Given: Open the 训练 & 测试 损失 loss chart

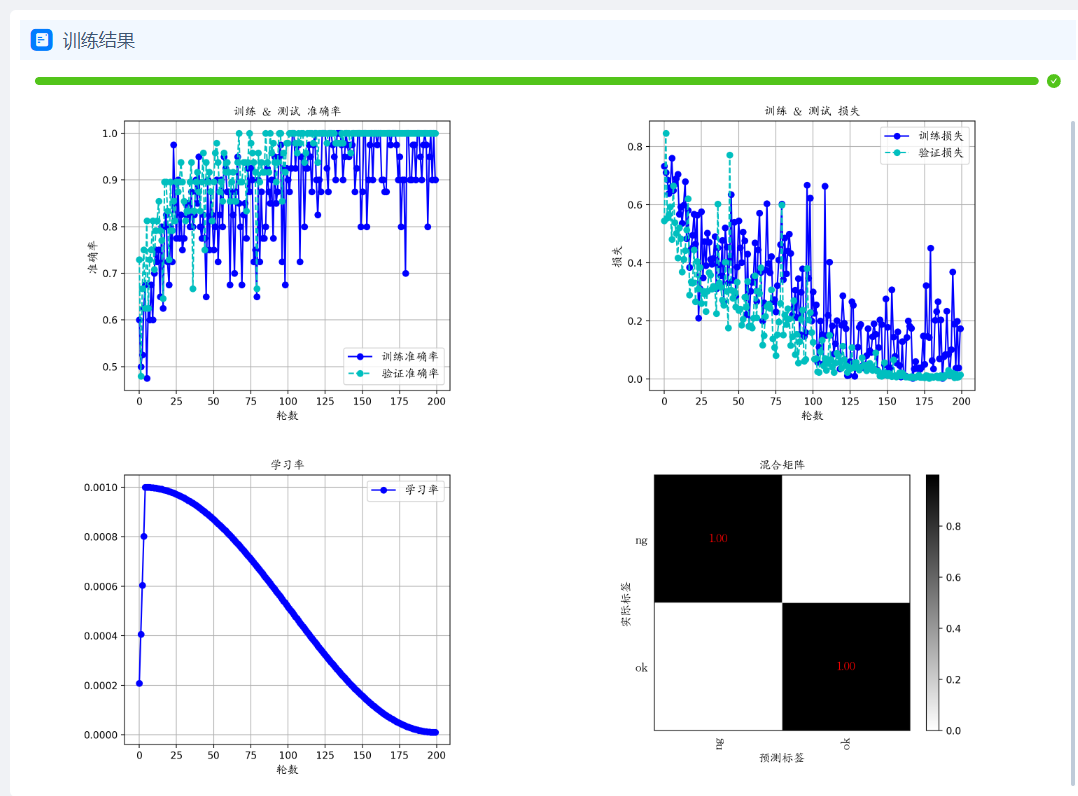Looking at the screenshot, I should (x=812, y=255).
